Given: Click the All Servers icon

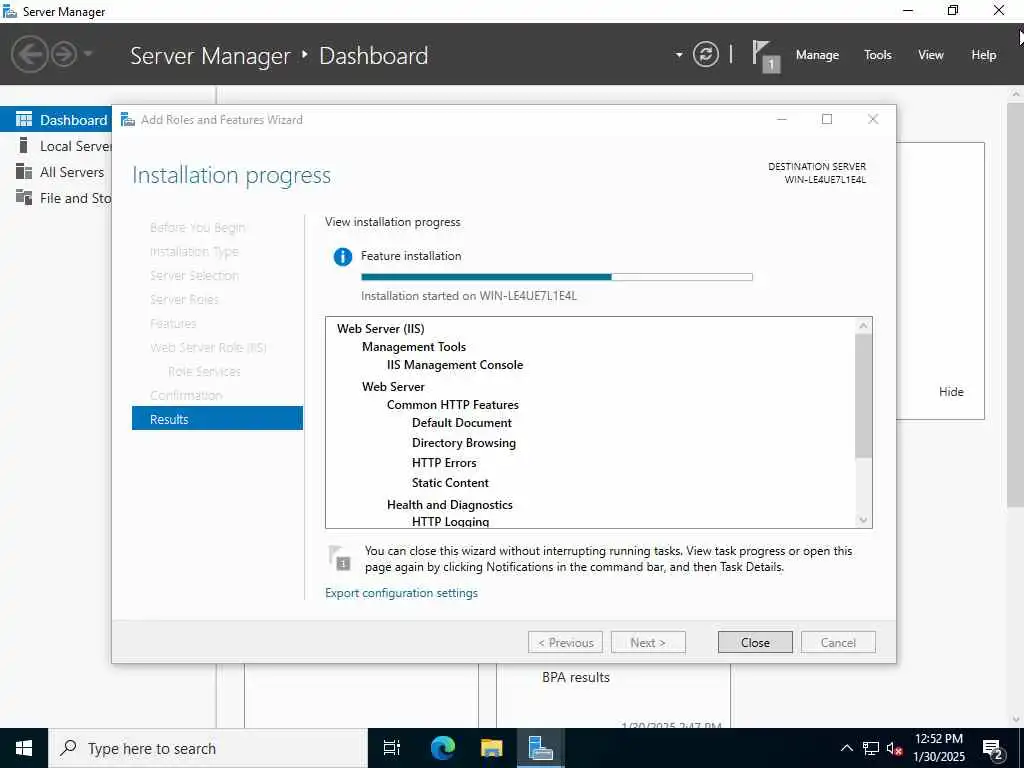Looking at the screenshot, I should pos(24,171).
